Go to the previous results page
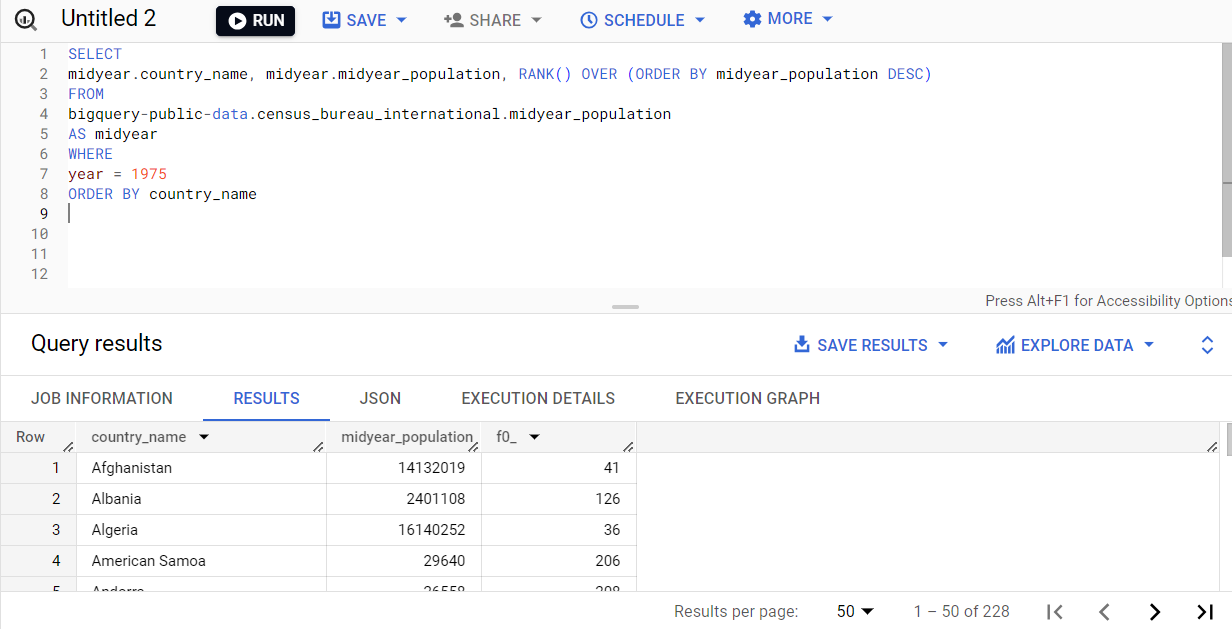This screenshot has width=1232, height=629. tap(1104, 611)
